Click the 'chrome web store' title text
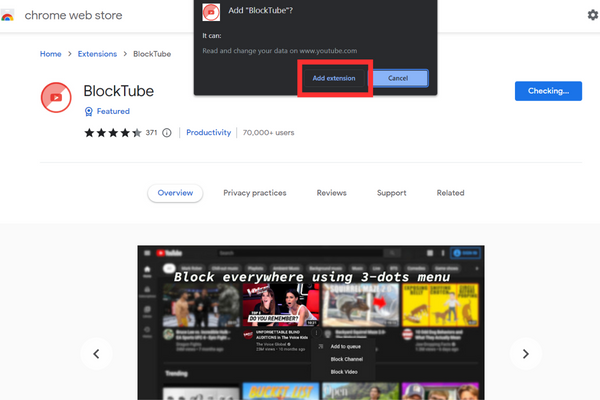Viewport: 600px width, 400px height. click(x=73, y=15)
